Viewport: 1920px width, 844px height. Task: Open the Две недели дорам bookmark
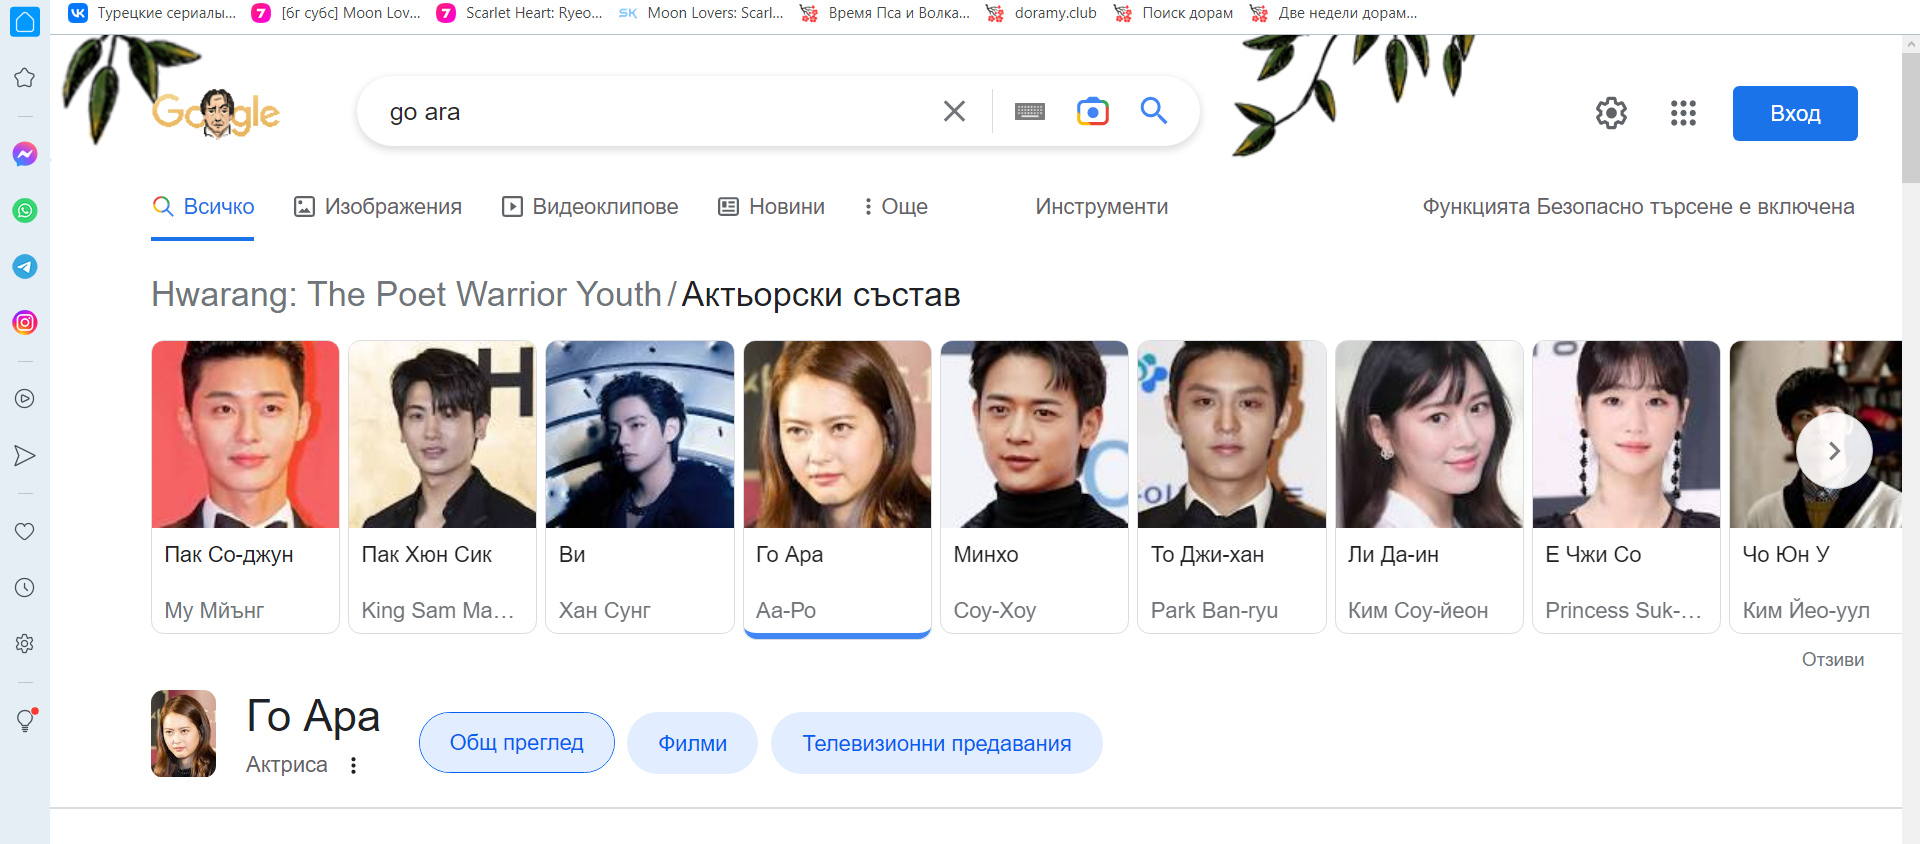pos(1334,13)
